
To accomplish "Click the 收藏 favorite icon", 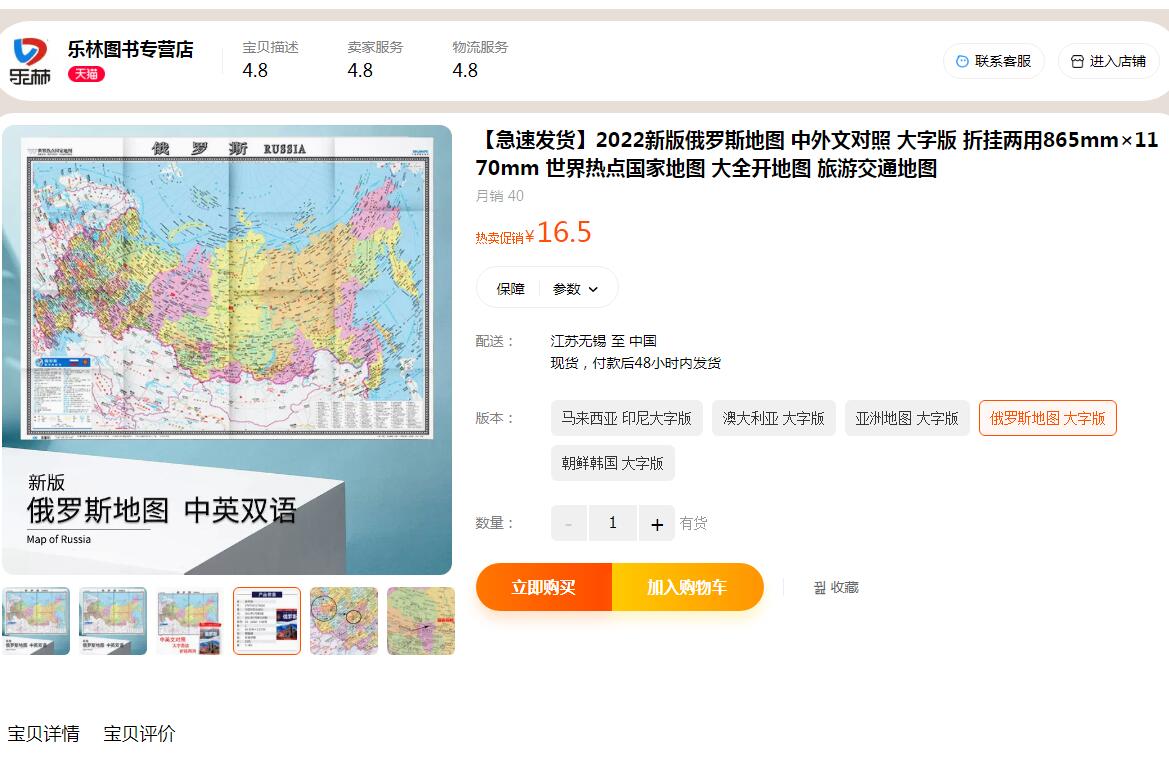I will [819, 588].
